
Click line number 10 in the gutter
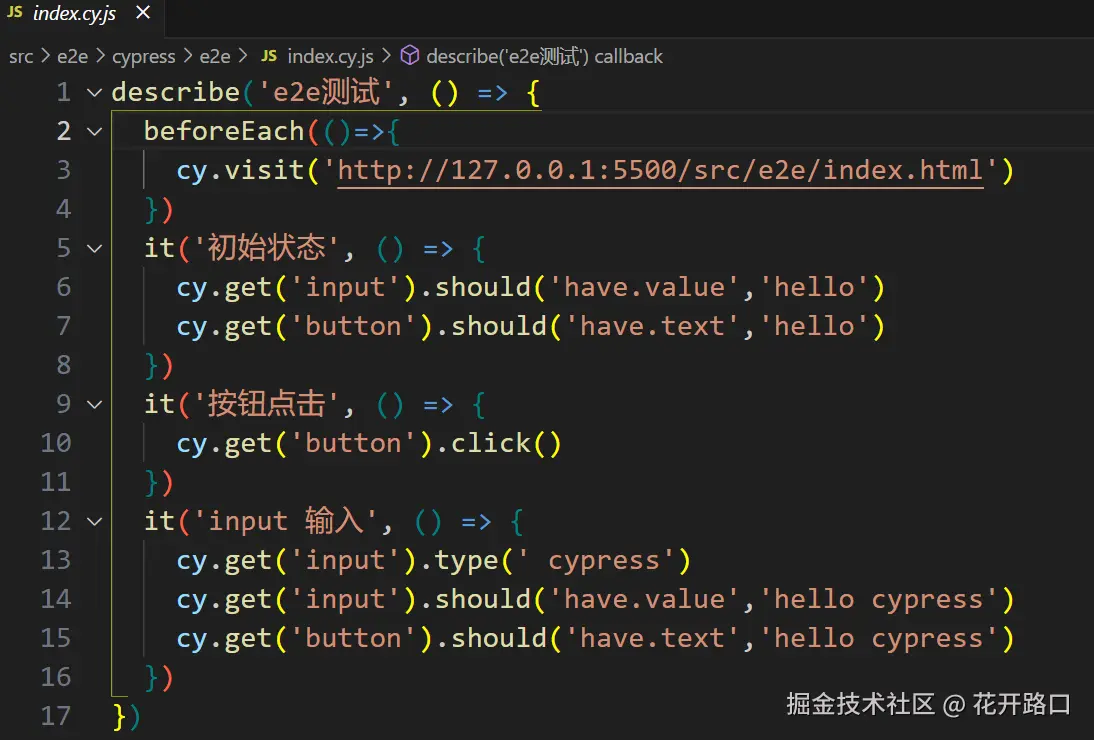[55, 444]
